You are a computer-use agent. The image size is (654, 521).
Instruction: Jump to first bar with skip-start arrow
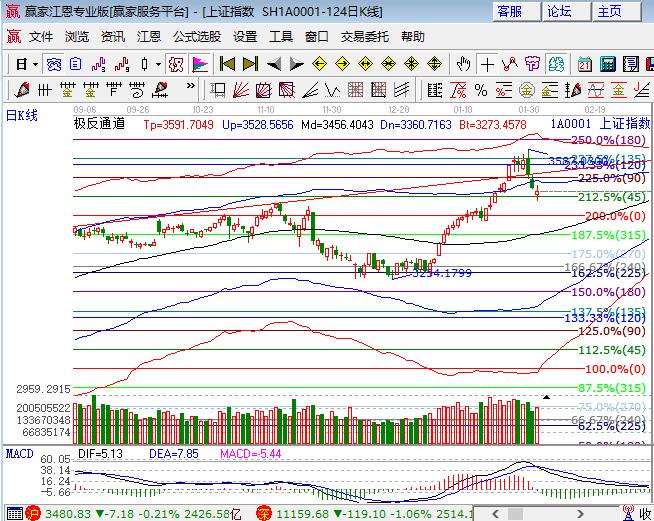point(227,63)
